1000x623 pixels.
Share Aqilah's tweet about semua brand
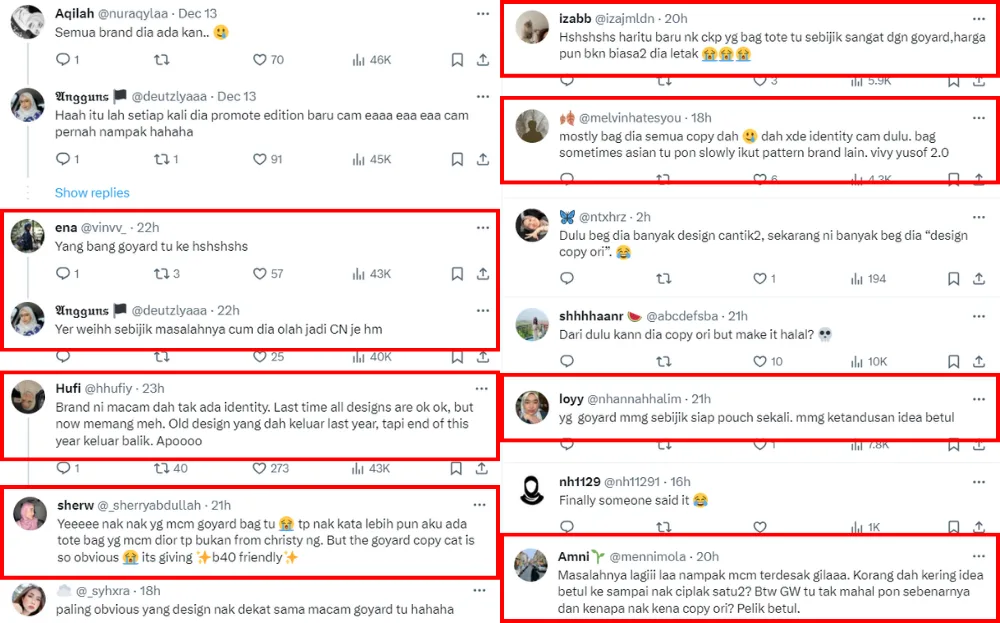482,60
